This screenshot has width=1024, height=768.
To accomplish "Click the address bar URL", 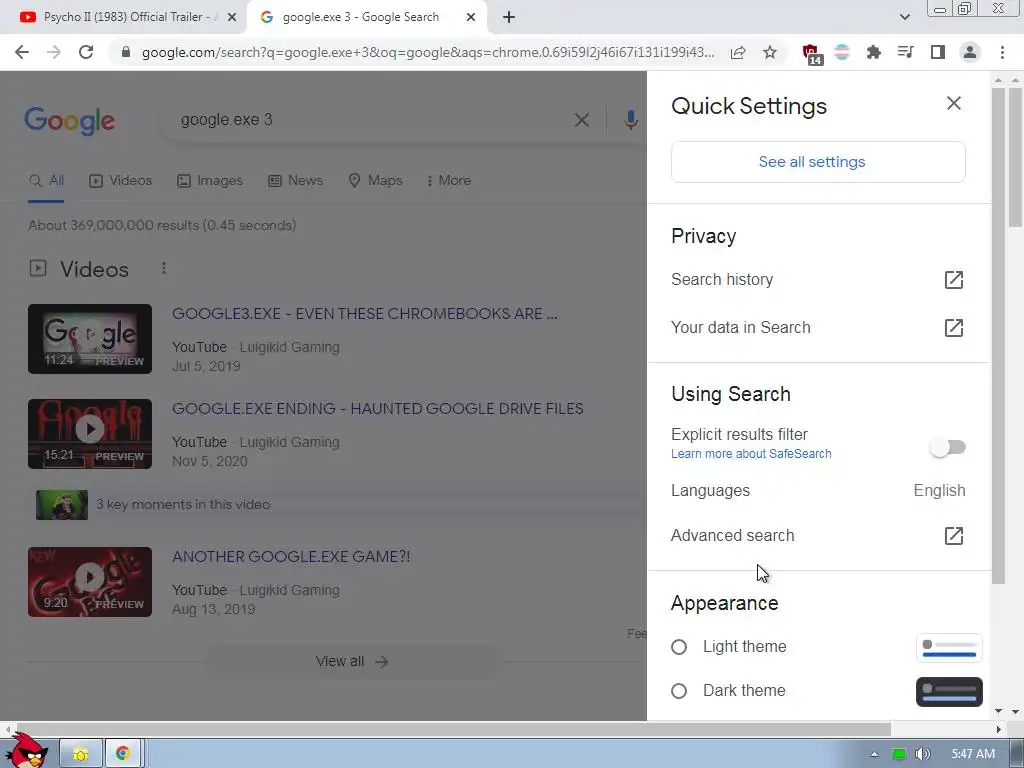I will click(x=428, y=52).
